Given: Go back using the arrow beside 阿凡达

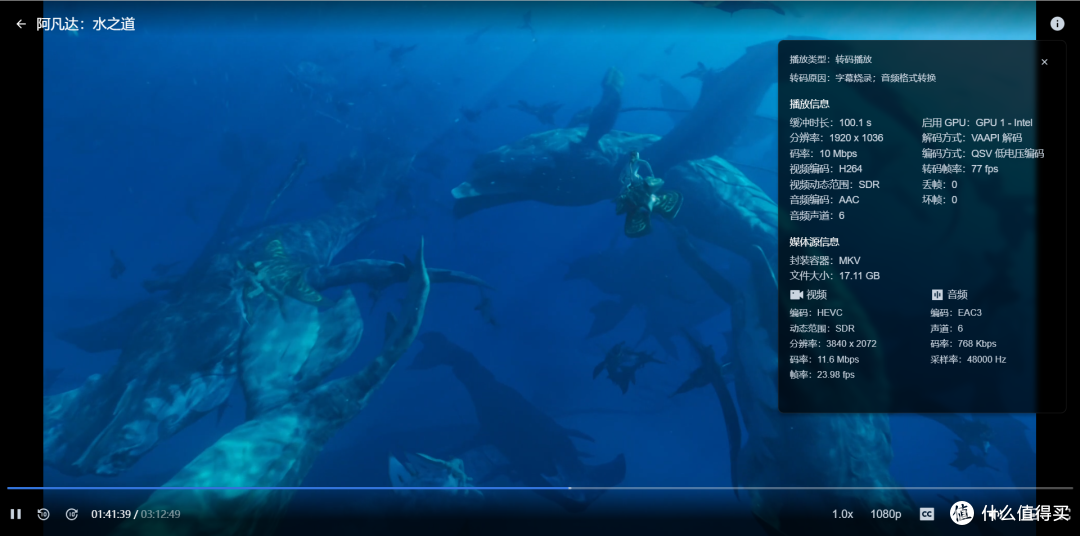Looking at the screenshot, I should click(21, 24).
